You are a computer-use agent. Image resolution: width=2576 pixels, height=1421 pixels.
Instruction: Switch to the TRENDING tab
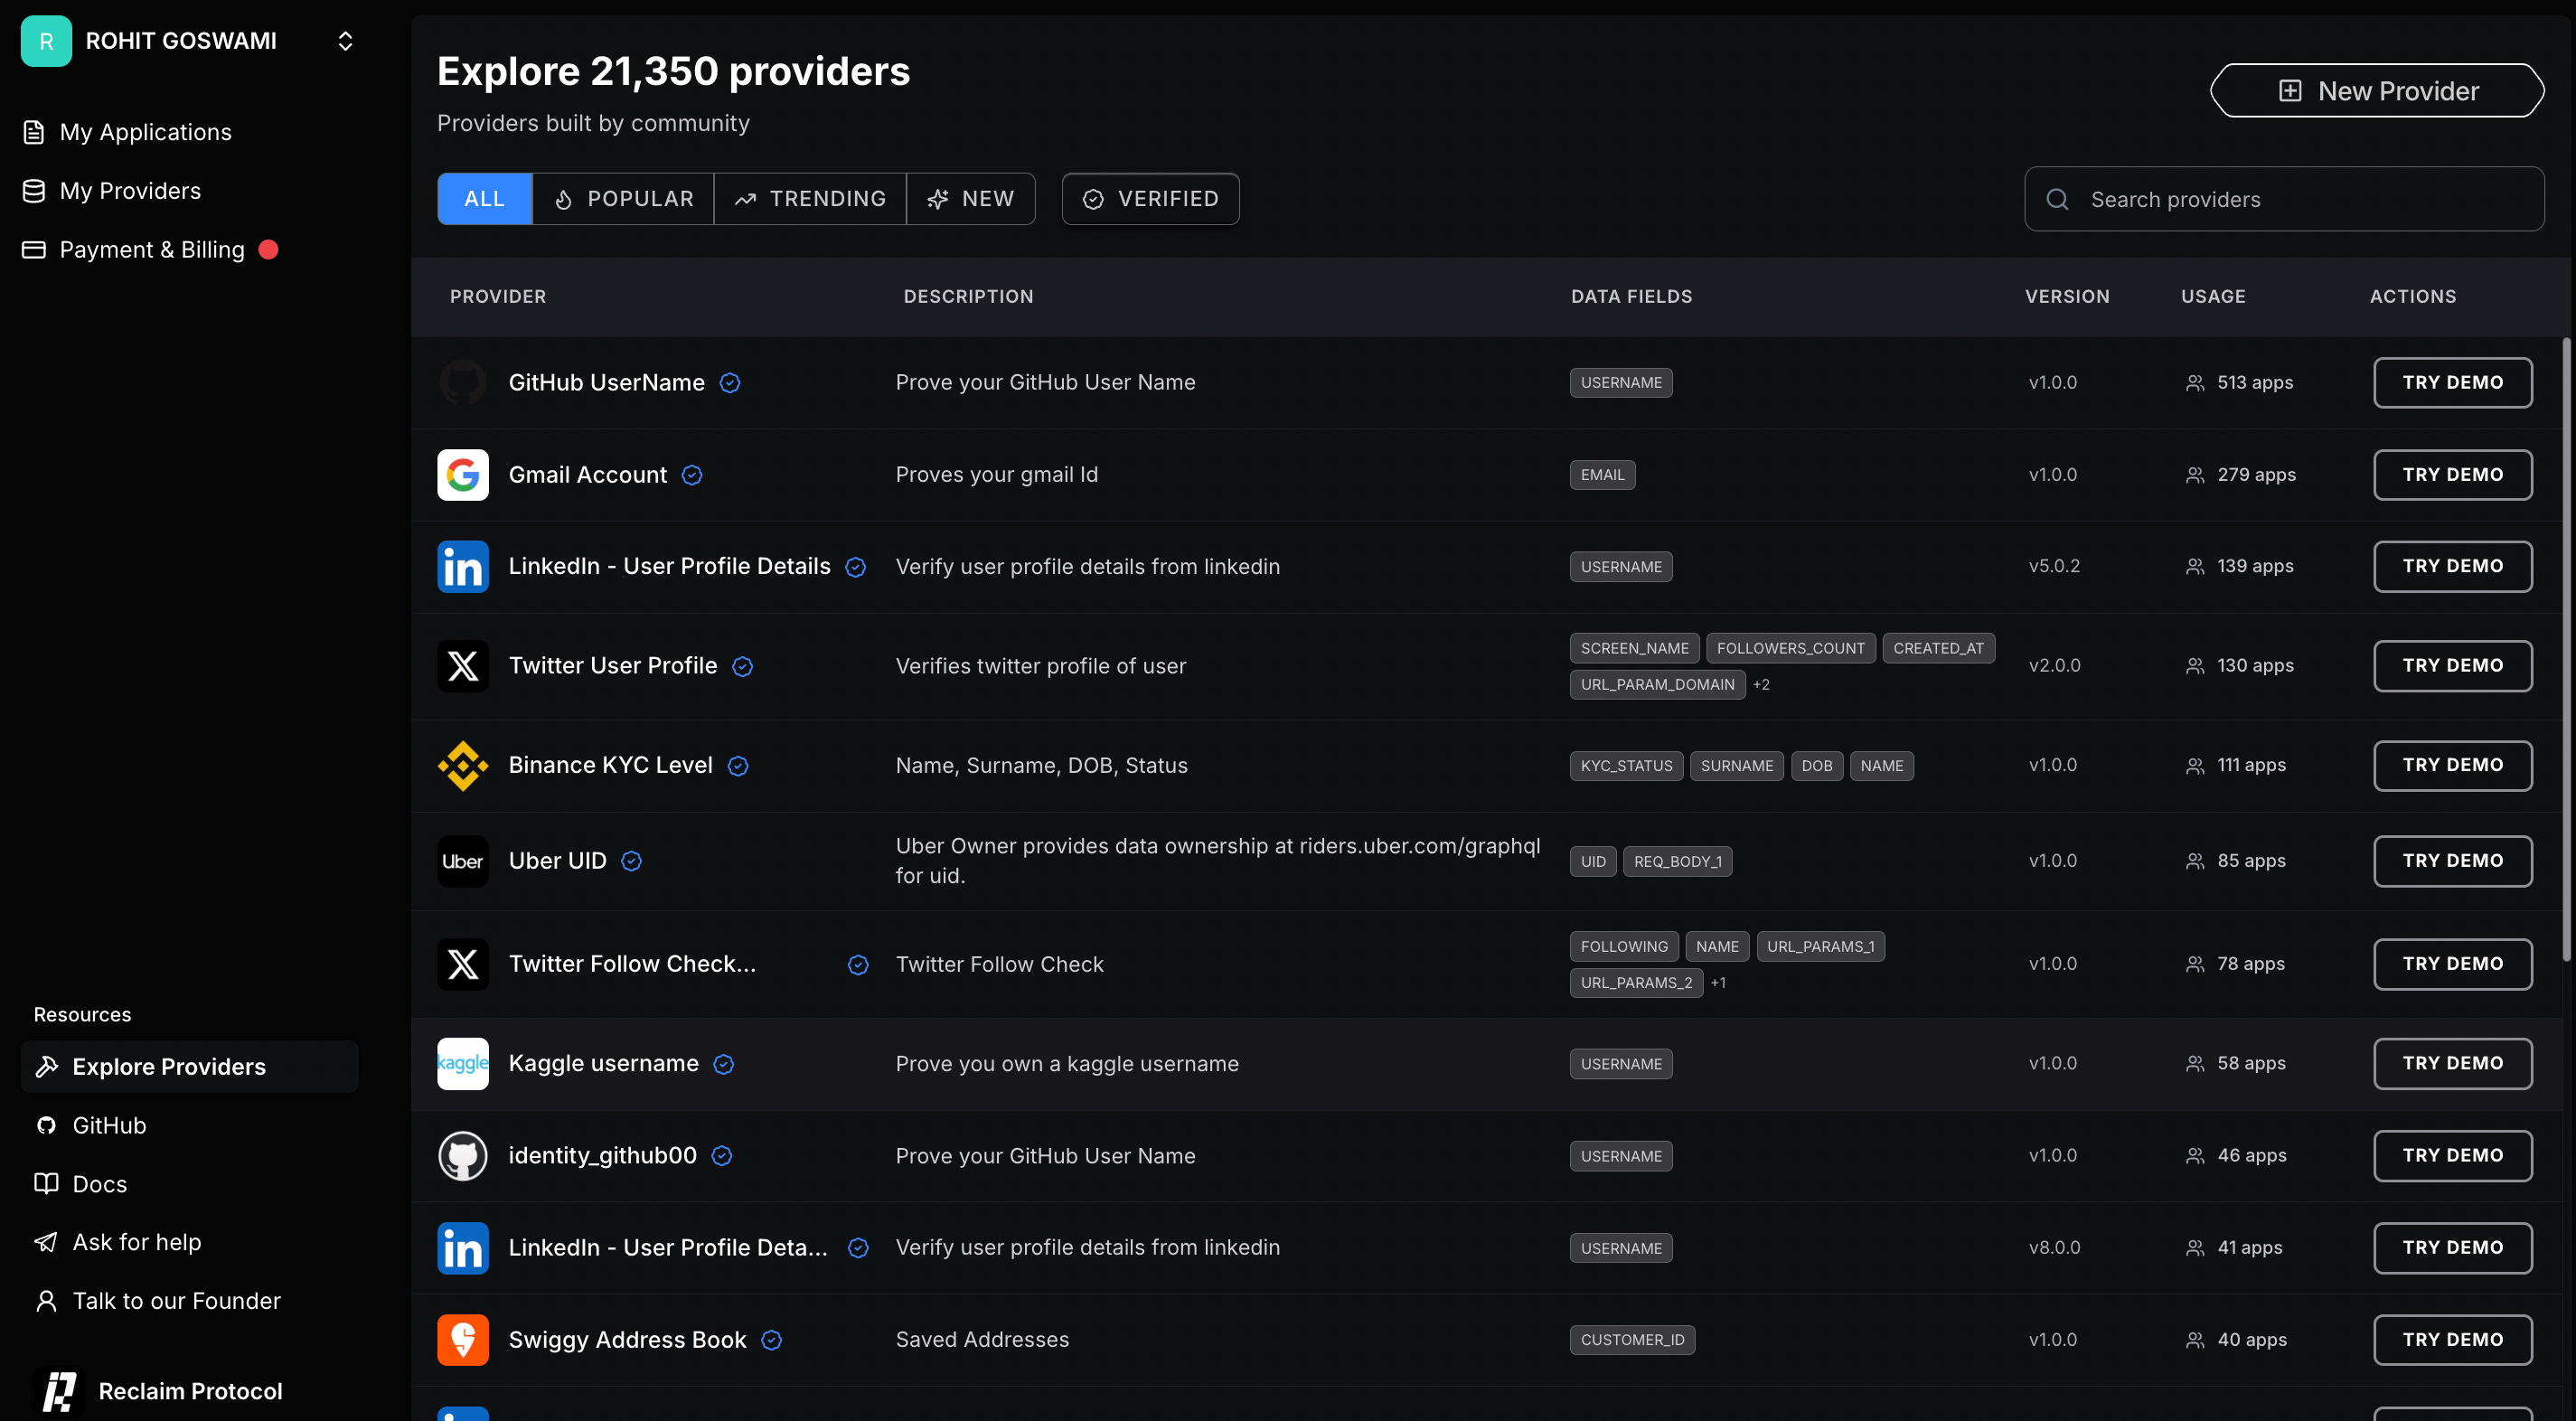tap(810, 199)
